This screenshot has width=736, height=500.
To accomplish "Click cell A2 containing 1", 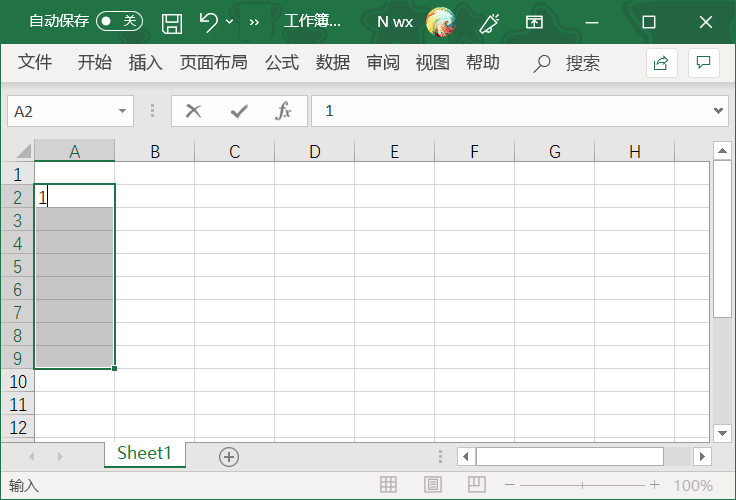I will [x=75, y=196].
